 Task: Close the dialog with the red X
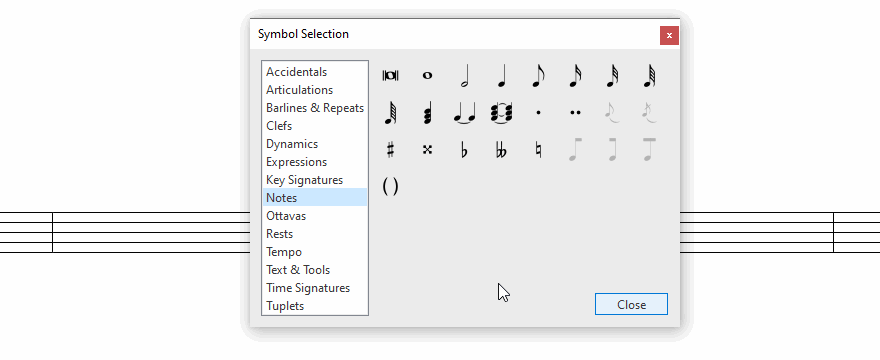(669, 35)
